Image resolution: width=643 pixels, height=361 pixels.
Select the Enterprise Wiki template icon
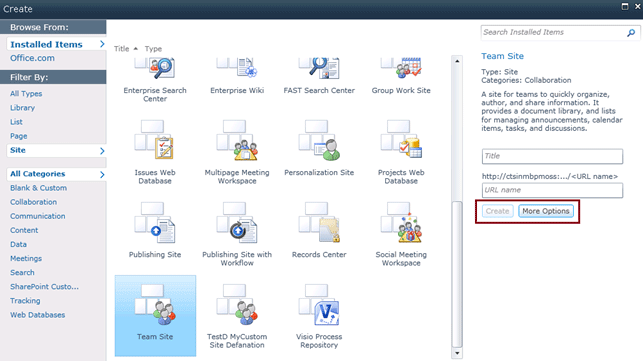pyautogui.click(x=237, y=69)
